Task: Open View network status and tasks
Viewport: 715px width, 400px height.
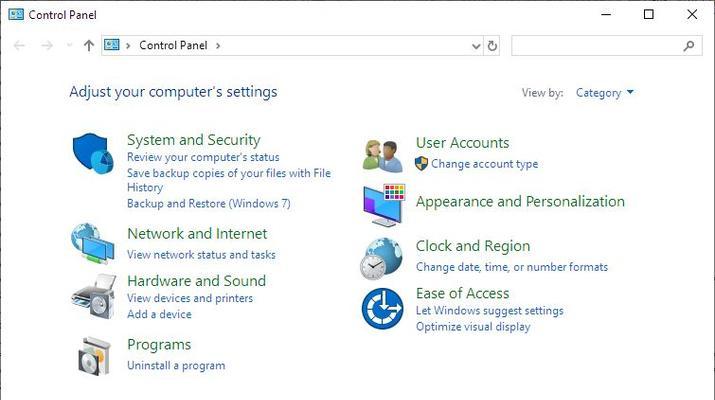Action: 201,255
